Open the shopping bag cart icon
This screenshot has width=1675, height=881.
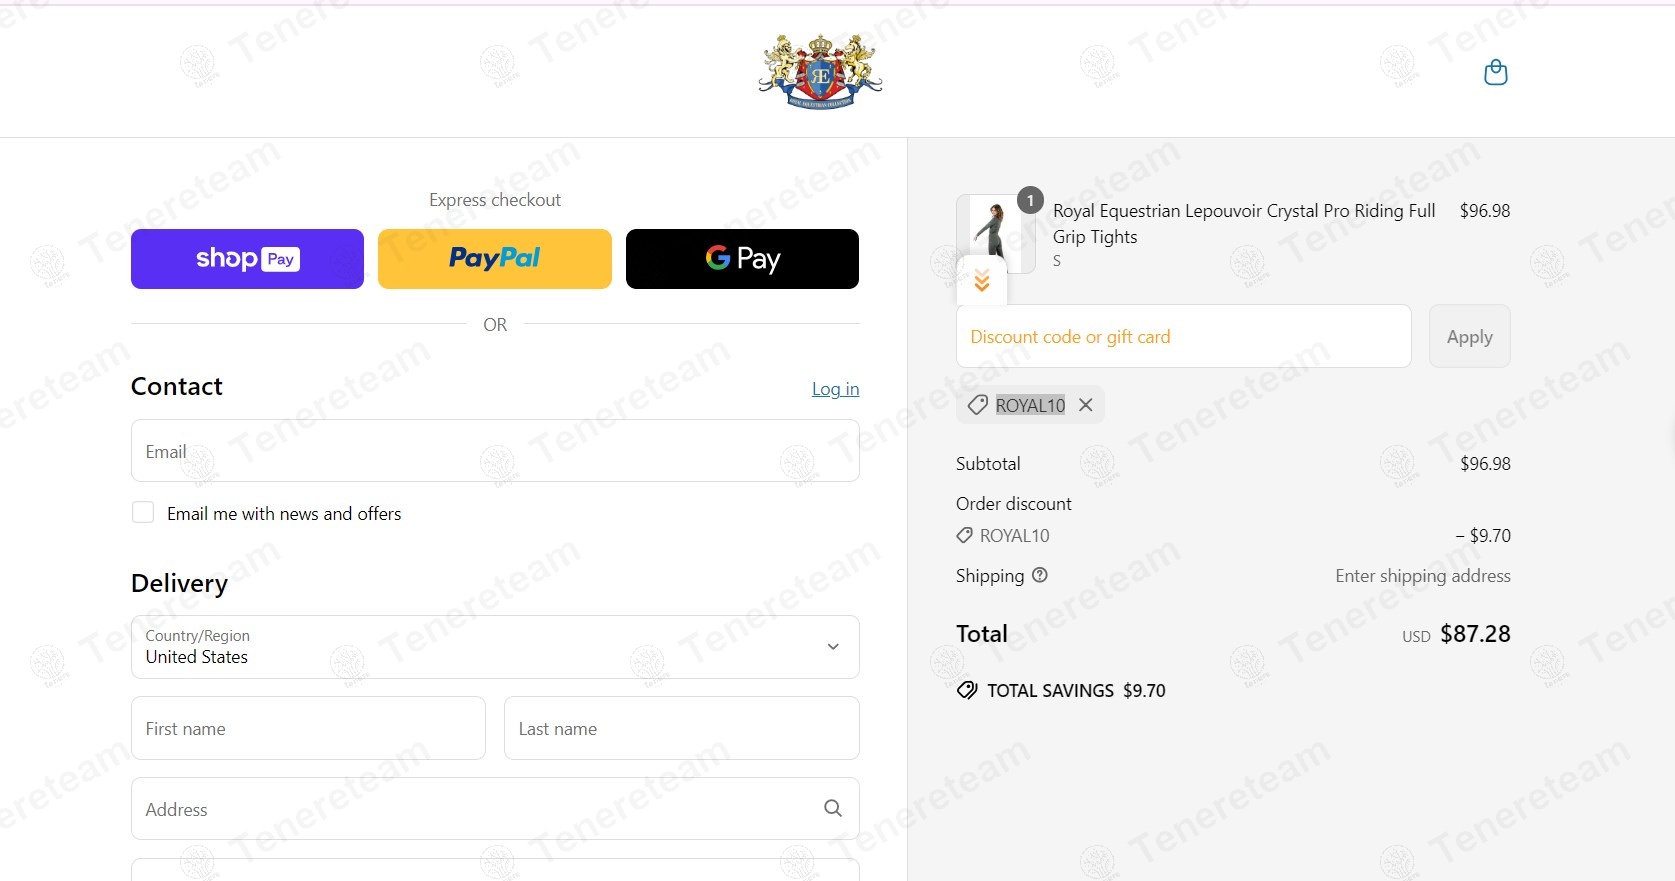click(x=1495, y=72)
